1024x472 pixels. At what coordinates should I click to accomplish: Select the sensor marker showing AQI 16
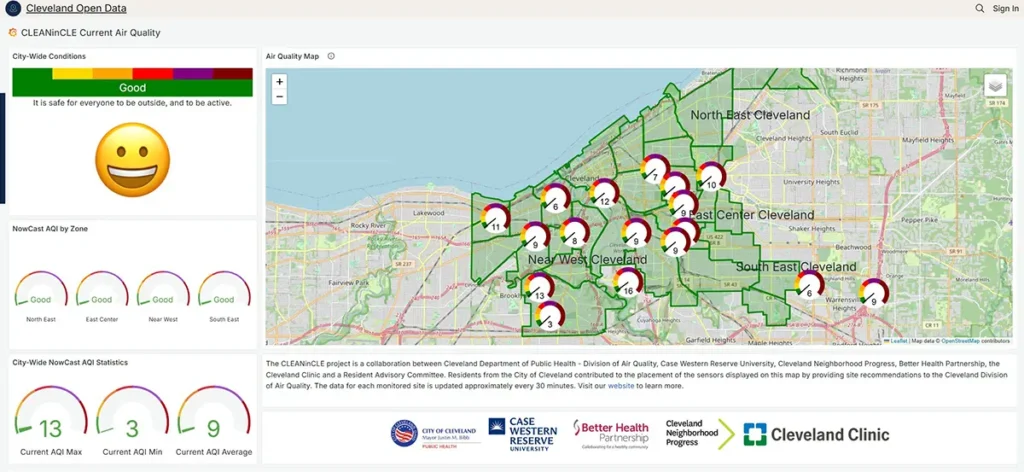click(628, 283)
